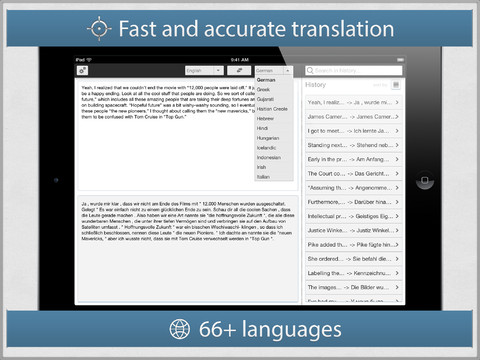Open history entry 'The Court co...'
Image resolution: width=480 pixels, height=360 pixels.
point(354,174)
